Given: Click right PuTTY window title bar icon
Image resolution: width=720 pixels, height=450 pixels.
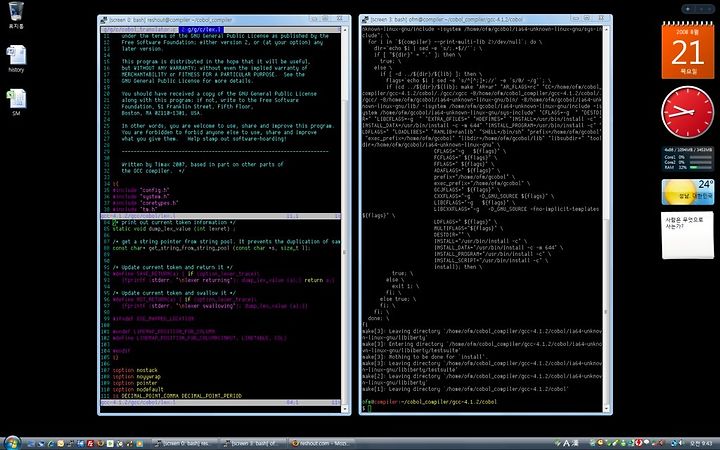Looking at the screenshot, I should pos(365,19).
